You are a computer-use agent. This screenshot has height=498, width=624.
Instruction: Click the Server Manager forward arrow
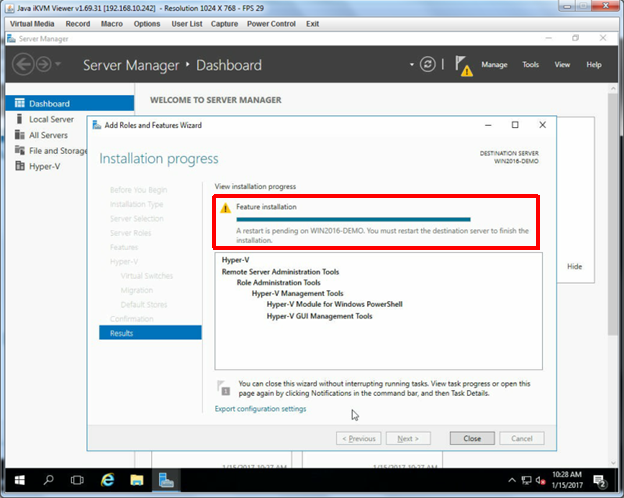coord(44,64)
